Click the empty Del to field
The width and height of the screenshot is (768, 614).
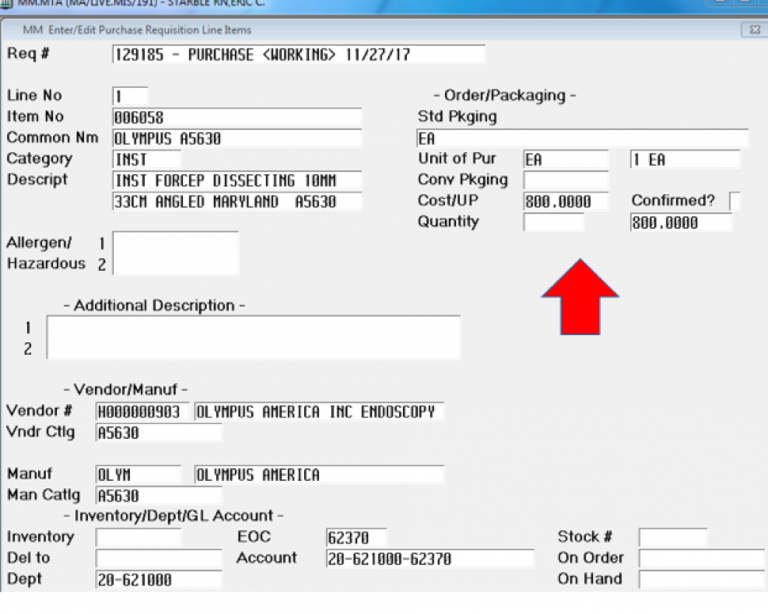point(159,559)
